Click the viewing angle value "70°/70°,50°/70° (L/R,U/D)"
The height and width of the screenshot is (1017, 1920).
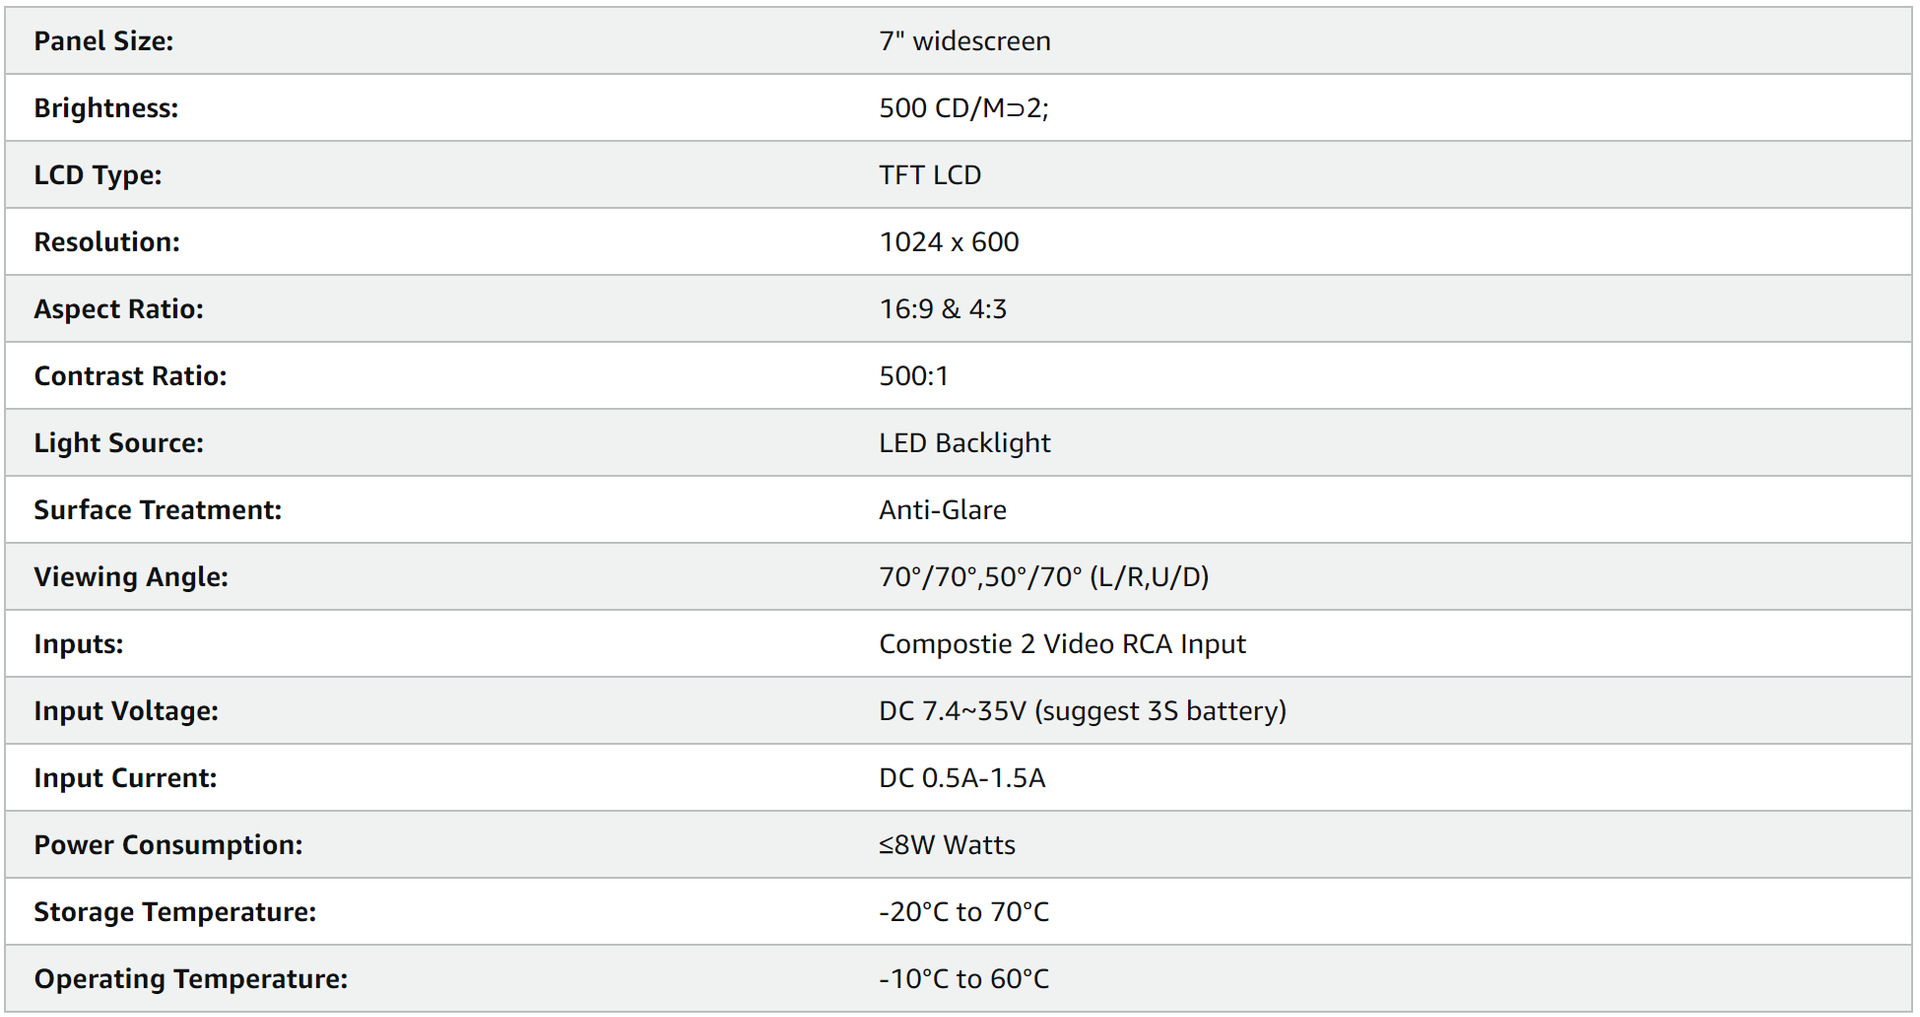pyautogui.click(x=1043, y=577)
